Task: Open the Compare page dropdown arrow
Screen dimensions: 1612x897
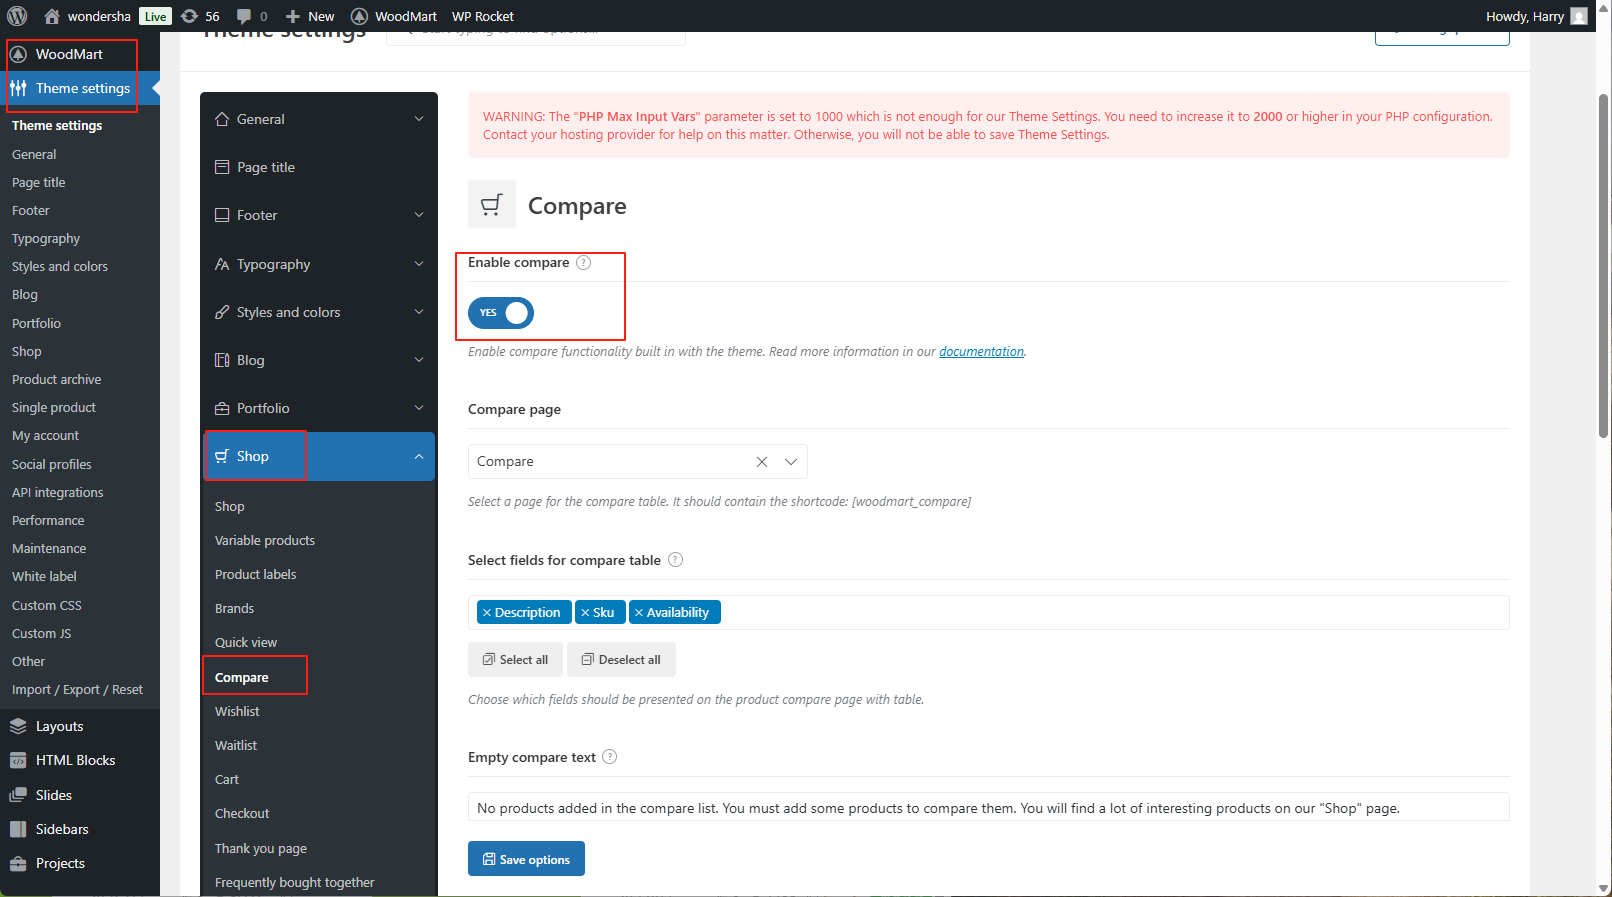Action: (x=791, y=462)
